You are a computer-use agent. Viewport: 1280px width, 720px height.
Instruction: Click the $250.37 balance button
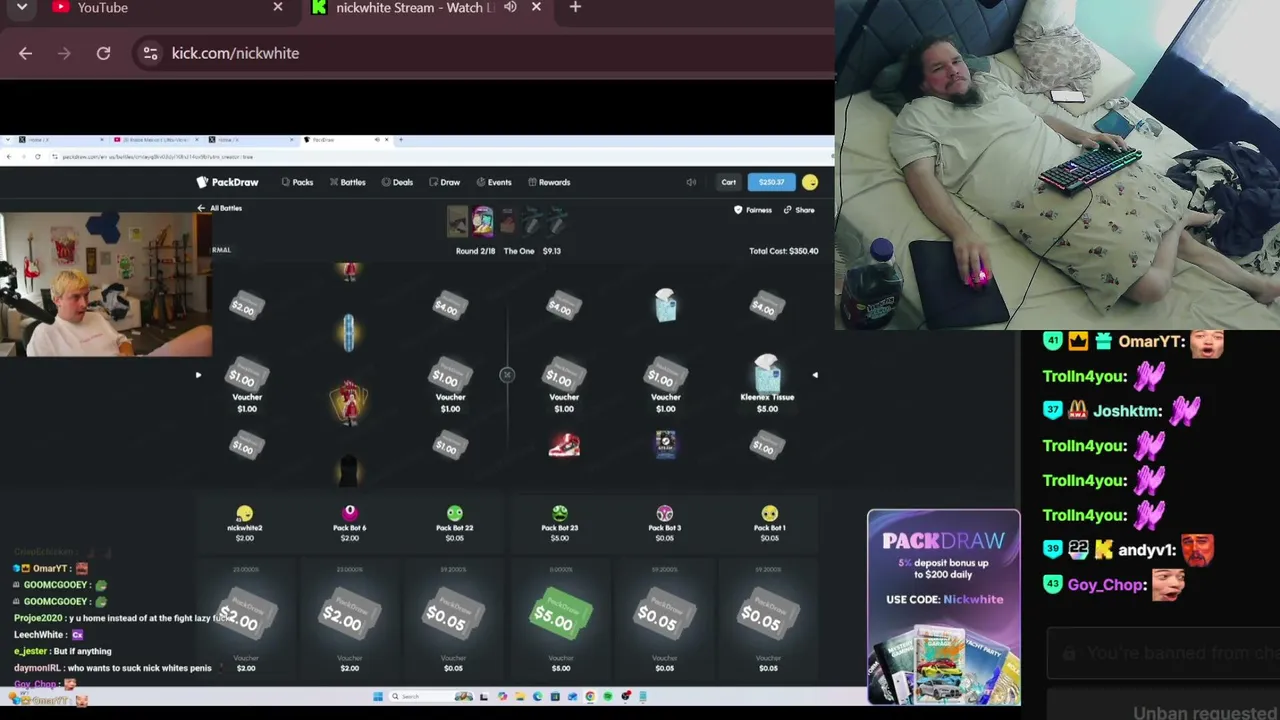pyautogui.click(x=771, y=182)
